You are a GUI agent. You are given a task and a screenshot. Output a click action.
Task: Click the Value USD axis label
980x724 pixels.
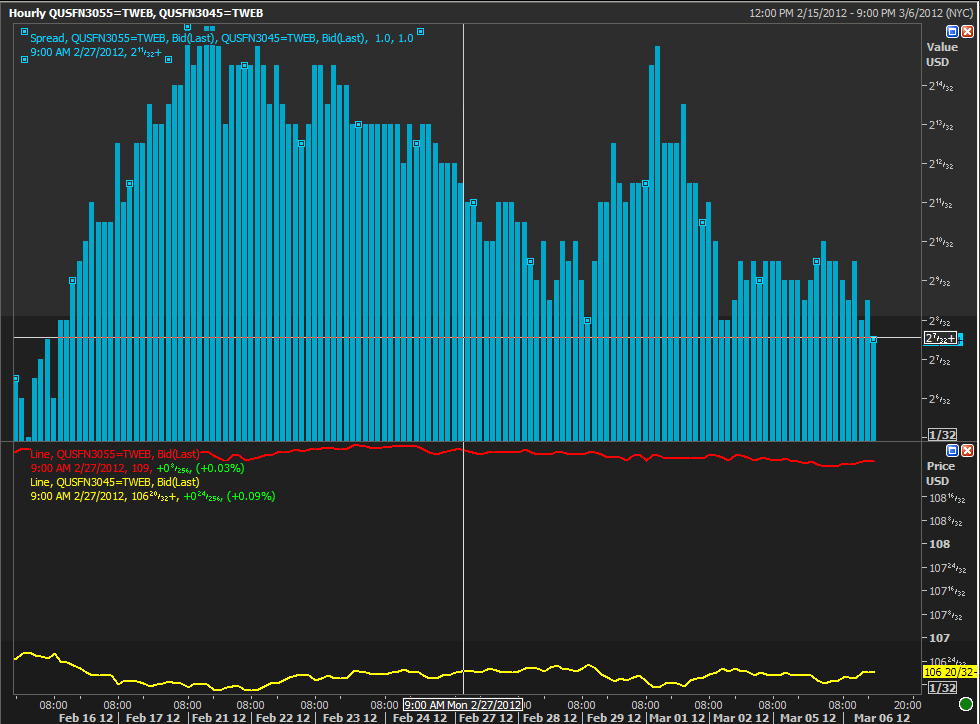click(941, 54)
